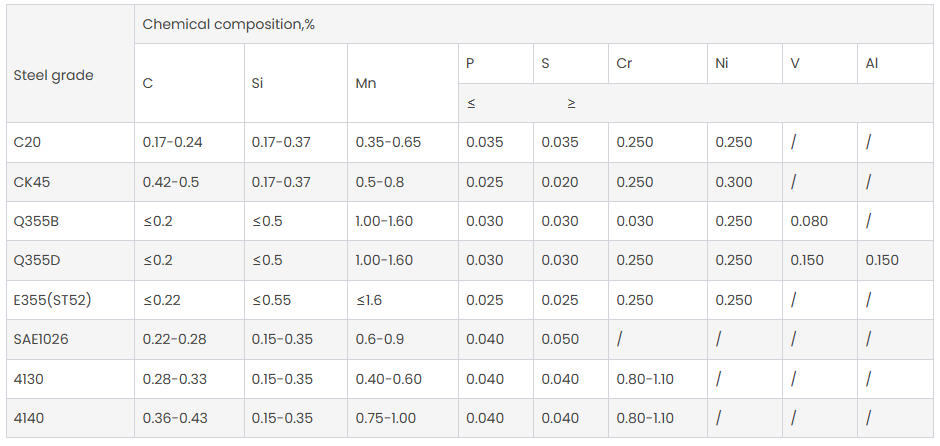Click the CK45 steel grade cell

coord(31,182)
